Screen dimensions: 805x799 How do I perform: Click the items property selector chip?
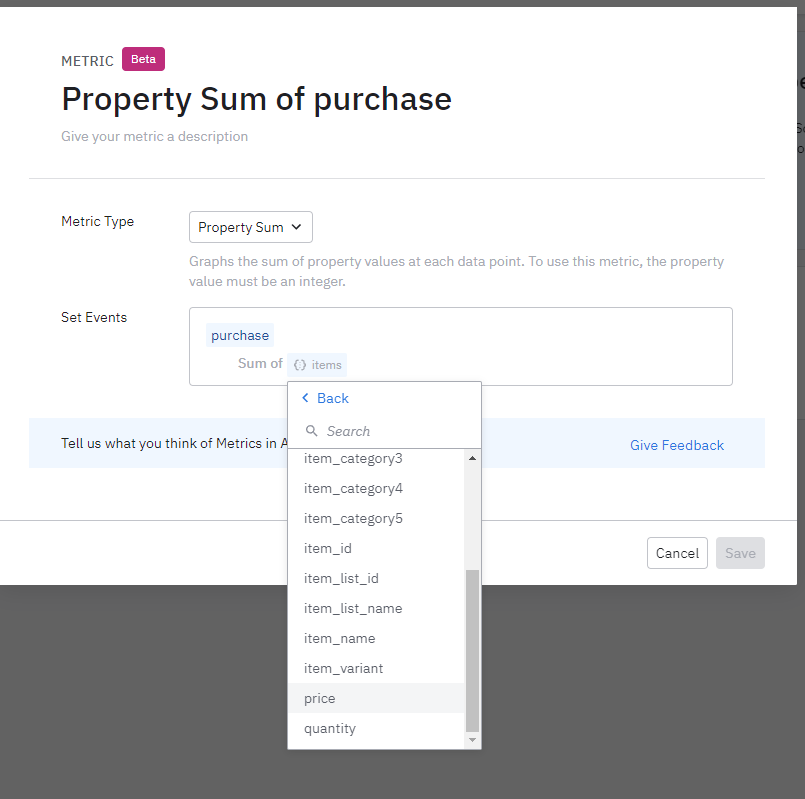317,365
